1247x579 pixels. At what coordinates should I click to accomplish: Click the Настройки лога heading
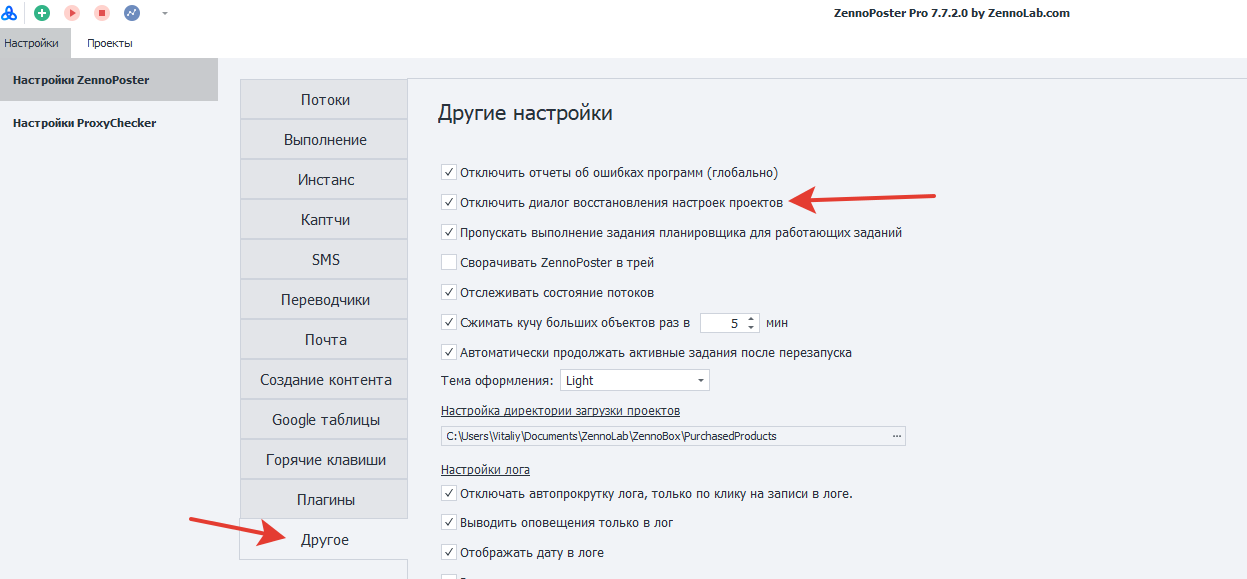click(485, 469)
